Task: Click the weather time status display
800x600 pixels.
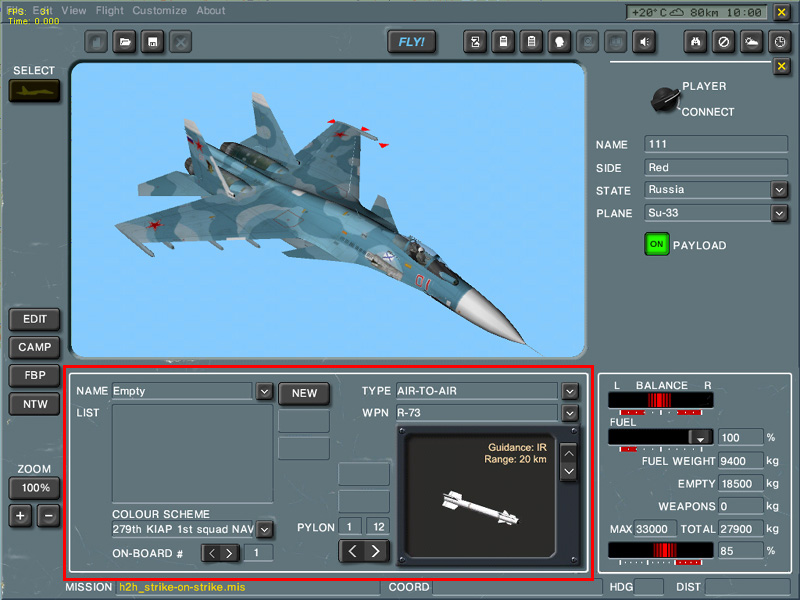Action: [x=696, y=12]
